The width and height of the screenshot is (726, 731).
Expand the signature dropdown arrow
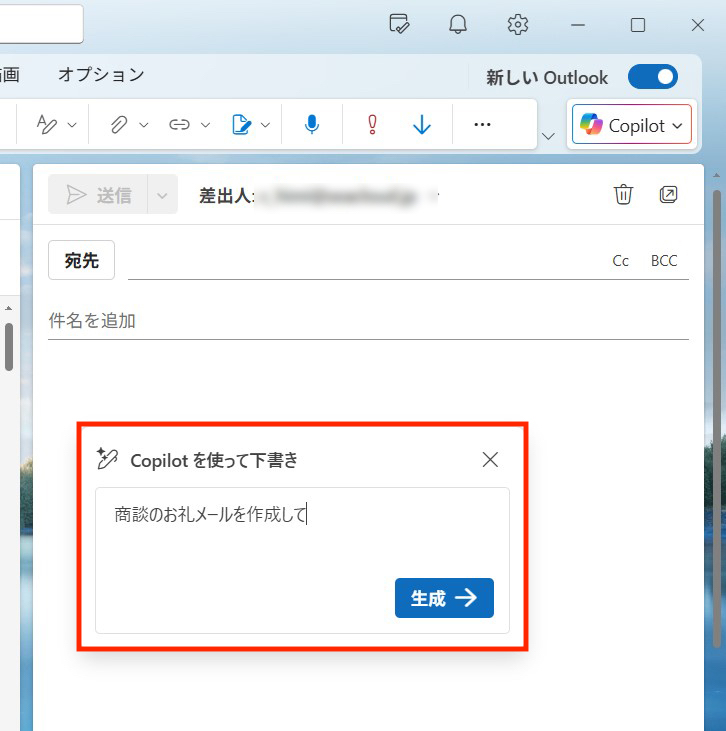265,125
